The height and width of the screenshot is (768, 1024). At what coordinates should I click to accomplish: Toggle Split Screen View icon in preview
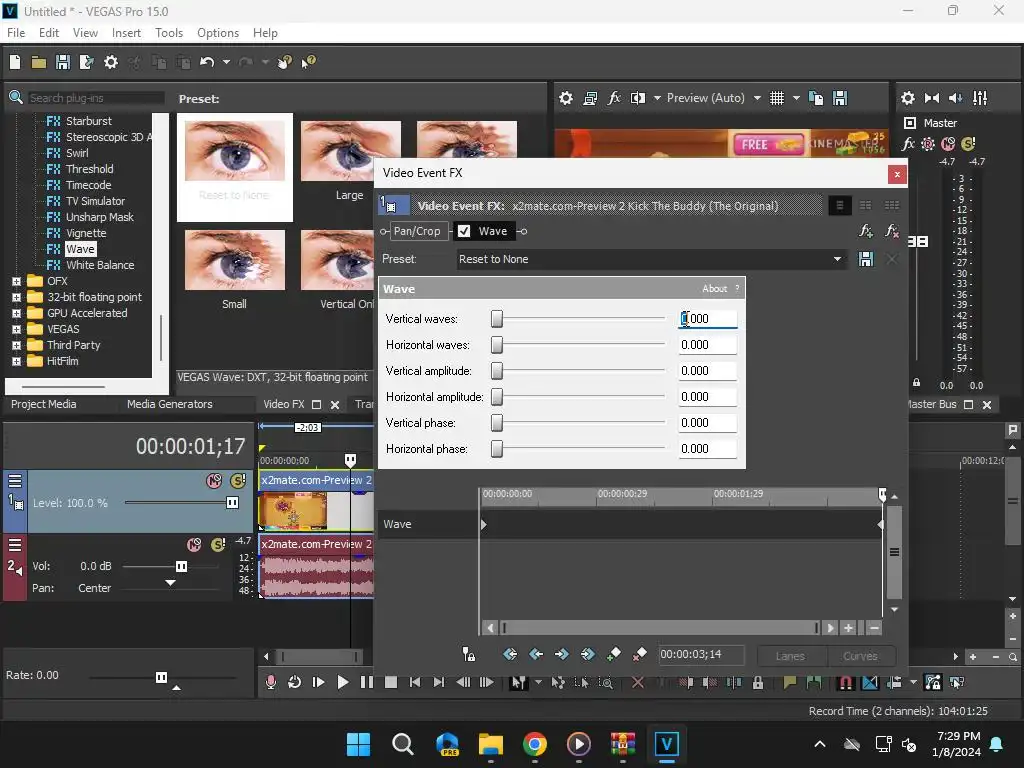pos(637,98)
